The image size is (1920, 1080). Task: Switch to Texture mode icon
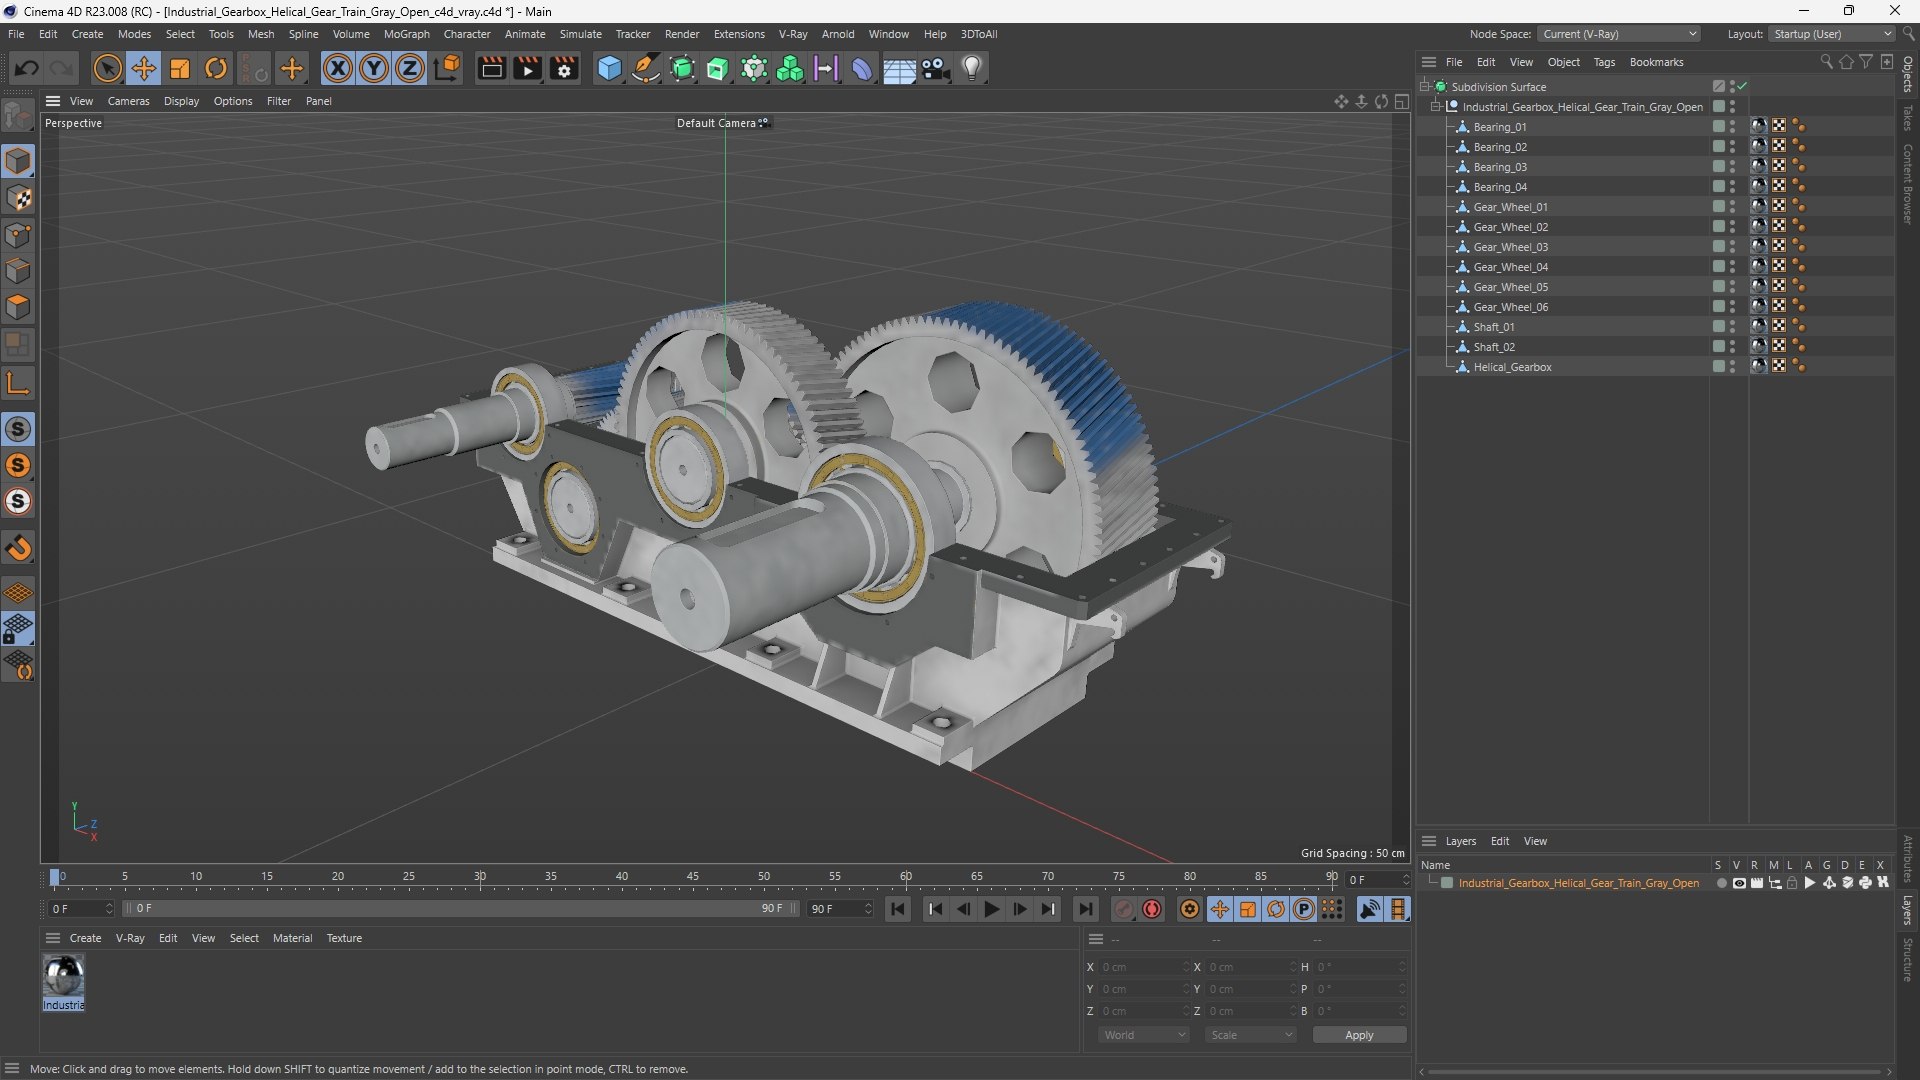coord(18,198)
